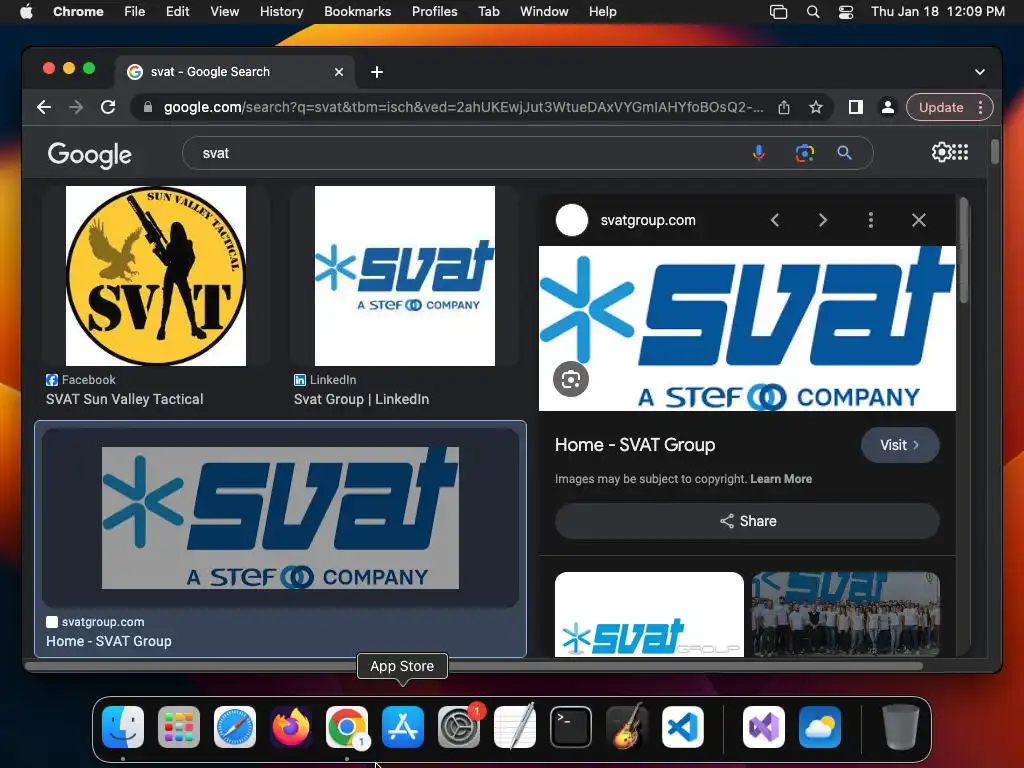Click the Share button
The image size is (1024, 768).
point(747,521)
